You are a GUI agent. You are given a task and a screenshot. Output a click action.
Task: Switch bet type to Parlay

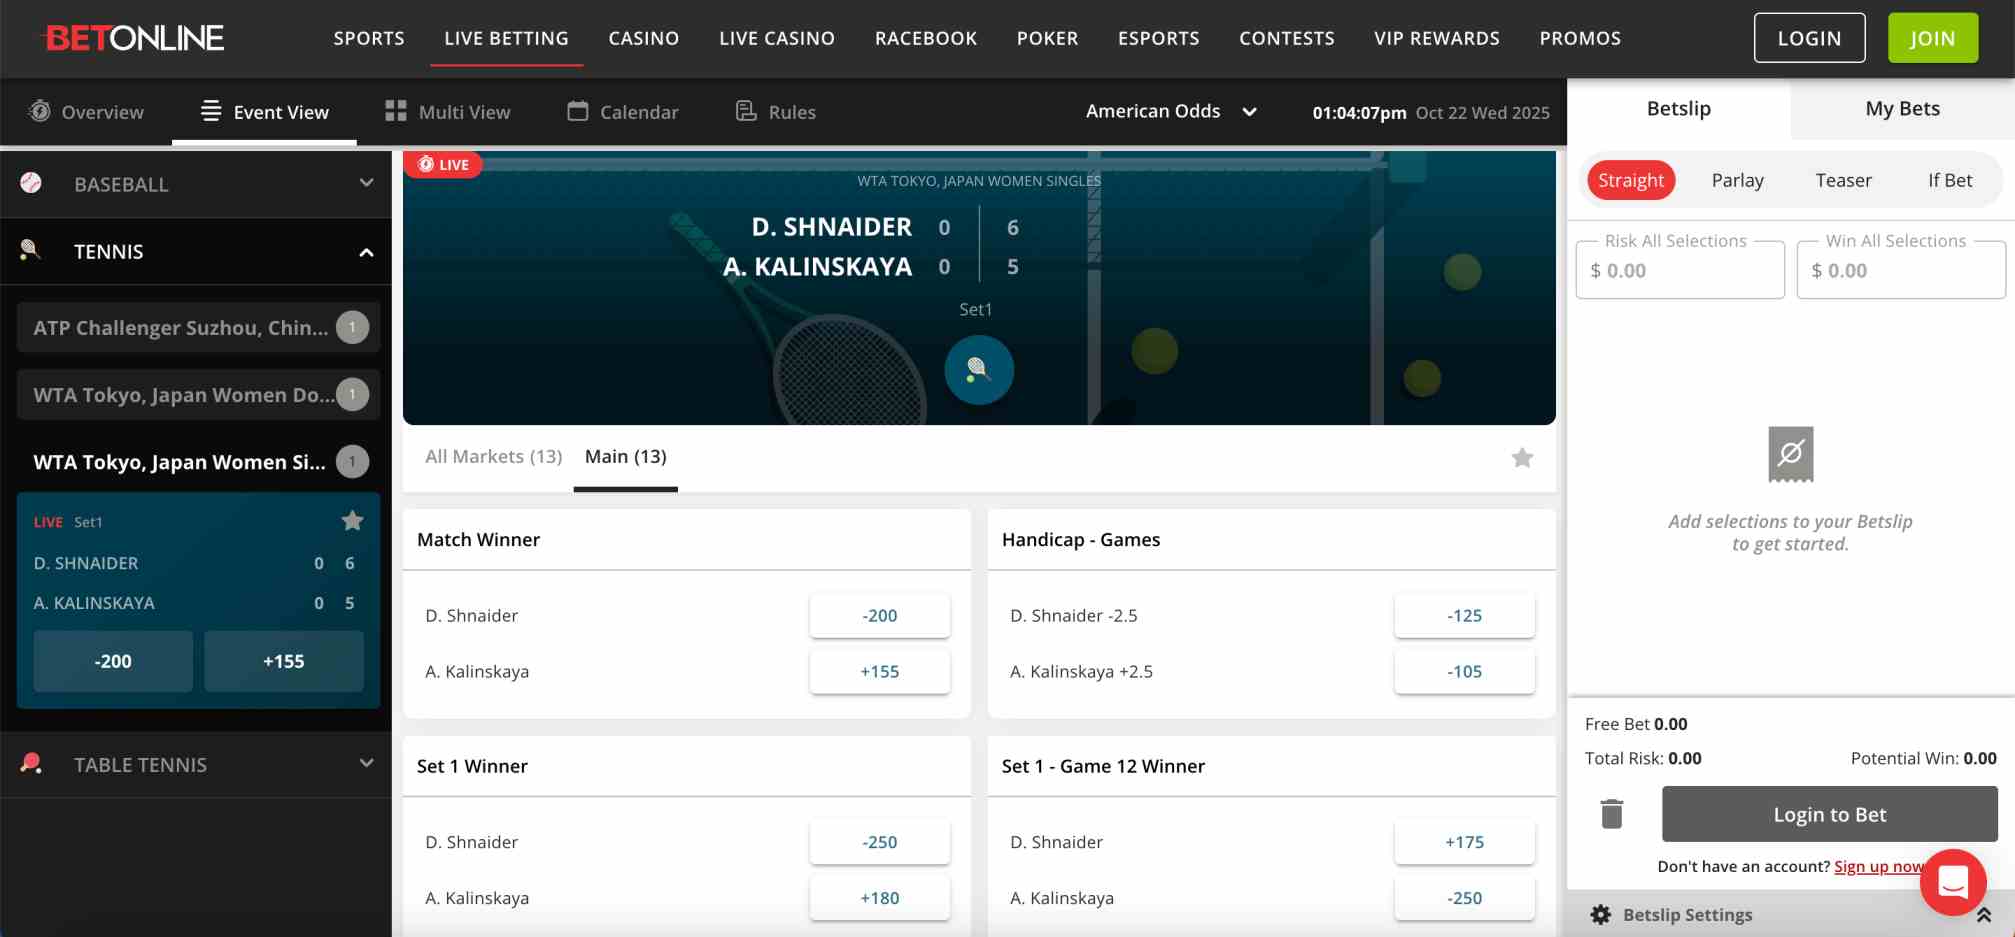(1737, 180)
